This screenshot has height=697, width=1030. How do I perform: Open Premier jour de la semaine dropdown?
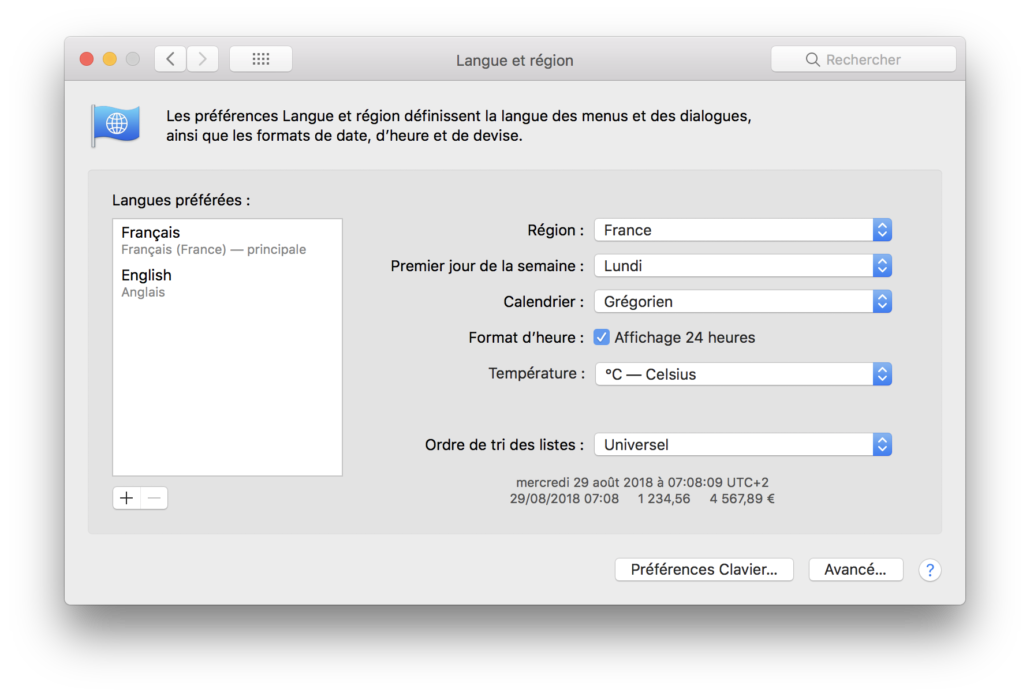742,266
